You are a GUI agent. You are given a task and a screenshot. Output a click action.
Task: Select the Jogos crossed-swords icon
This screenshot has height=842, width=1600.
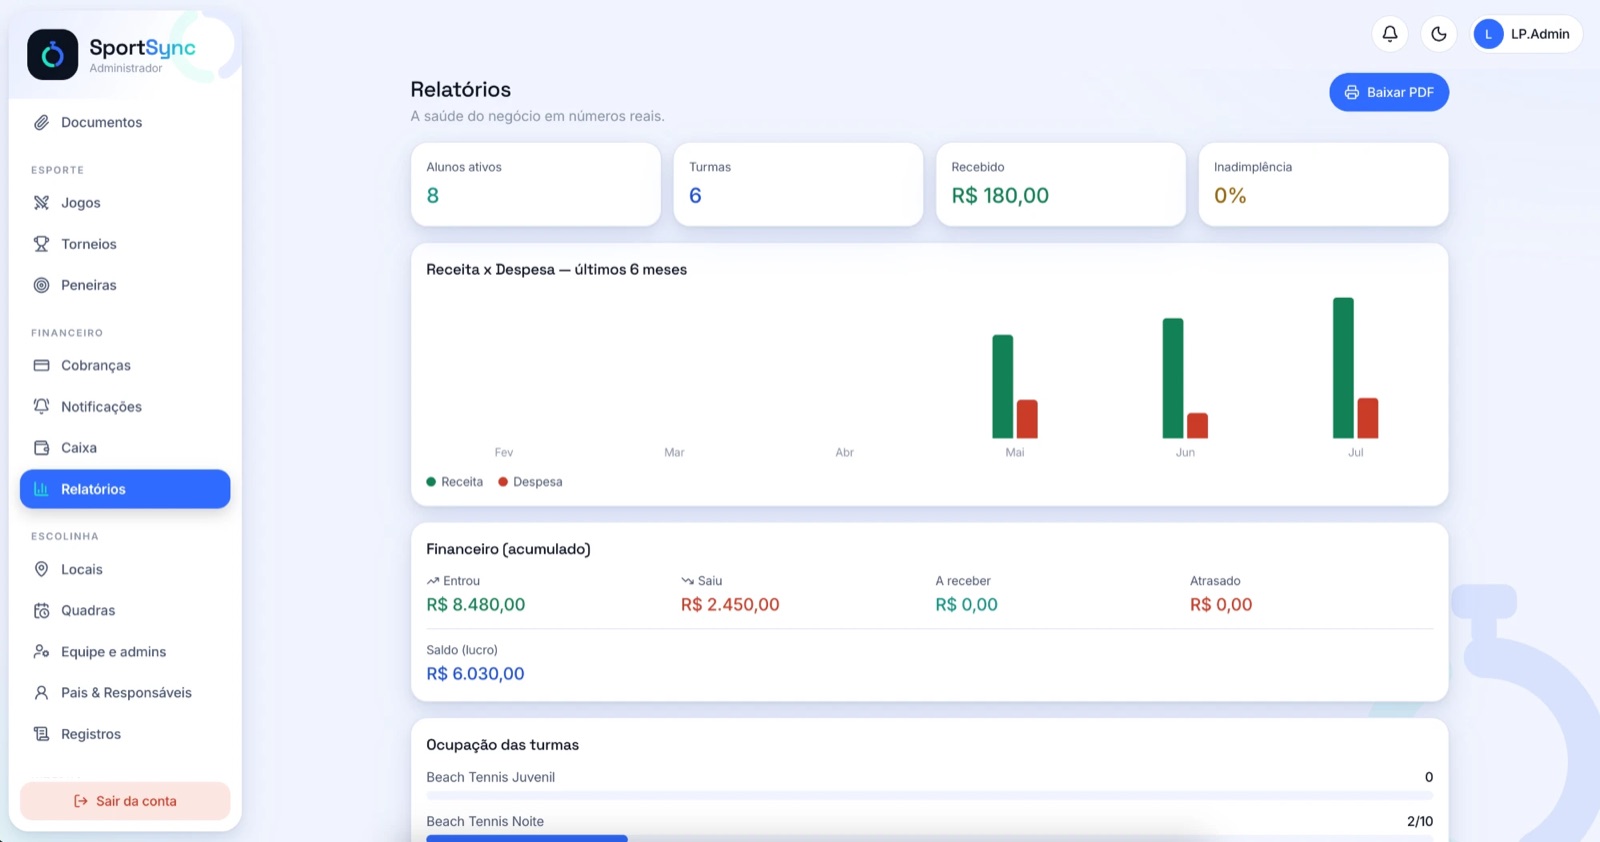pos(41,203)
